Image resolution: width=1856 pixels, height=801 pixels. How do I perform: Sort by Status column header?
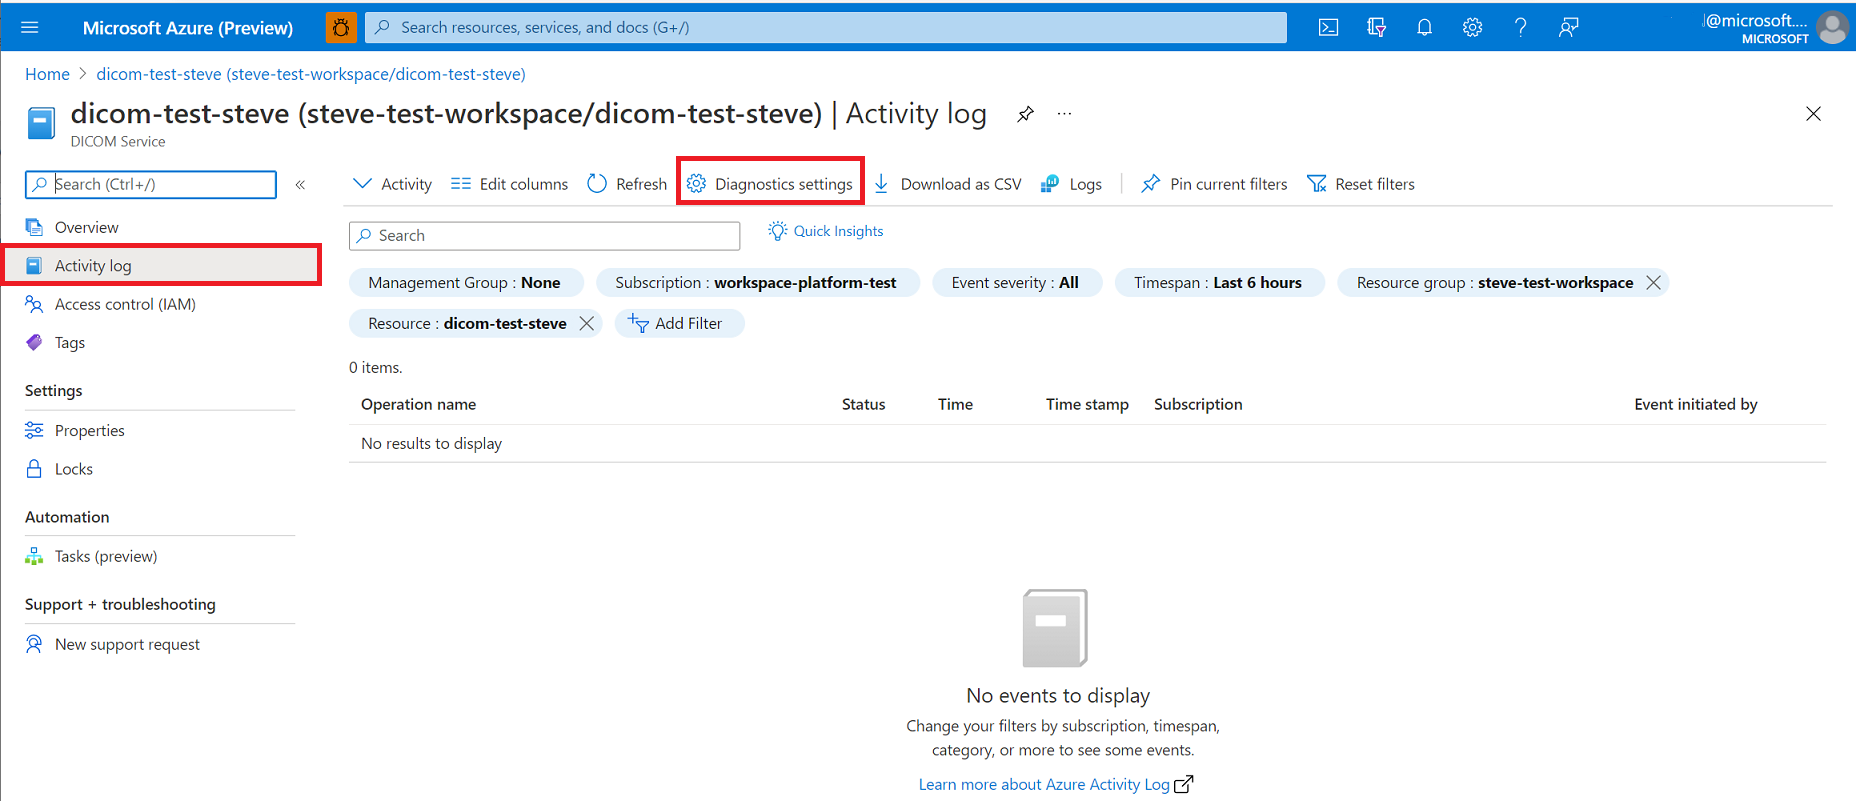pyautogui.click(x=863, y=404)
